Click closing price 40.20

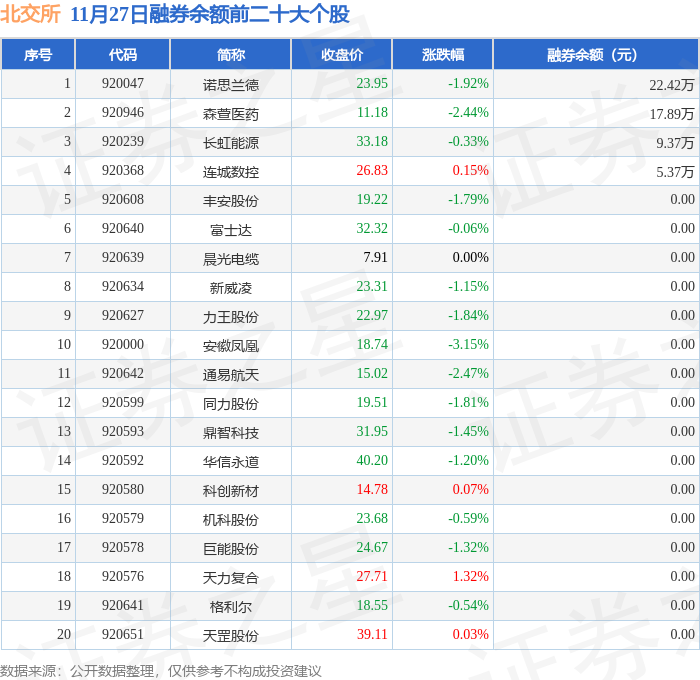[x=372, y=461]
